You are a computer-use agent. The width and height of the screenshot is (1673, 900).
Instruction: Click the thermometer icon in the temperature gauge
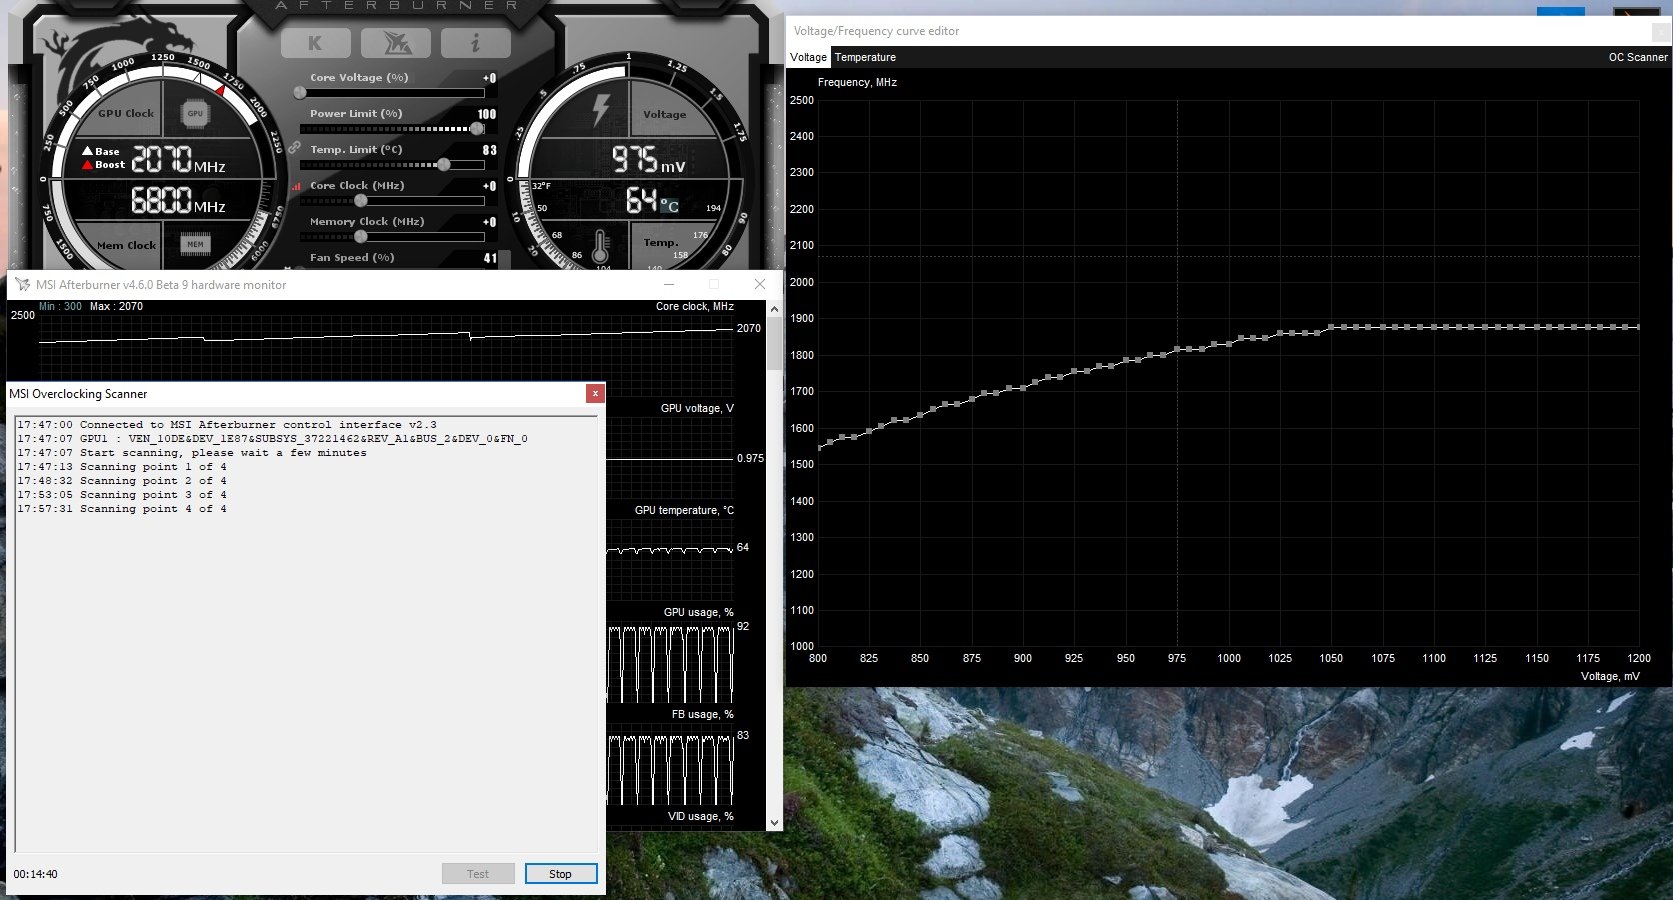(601, 247)
